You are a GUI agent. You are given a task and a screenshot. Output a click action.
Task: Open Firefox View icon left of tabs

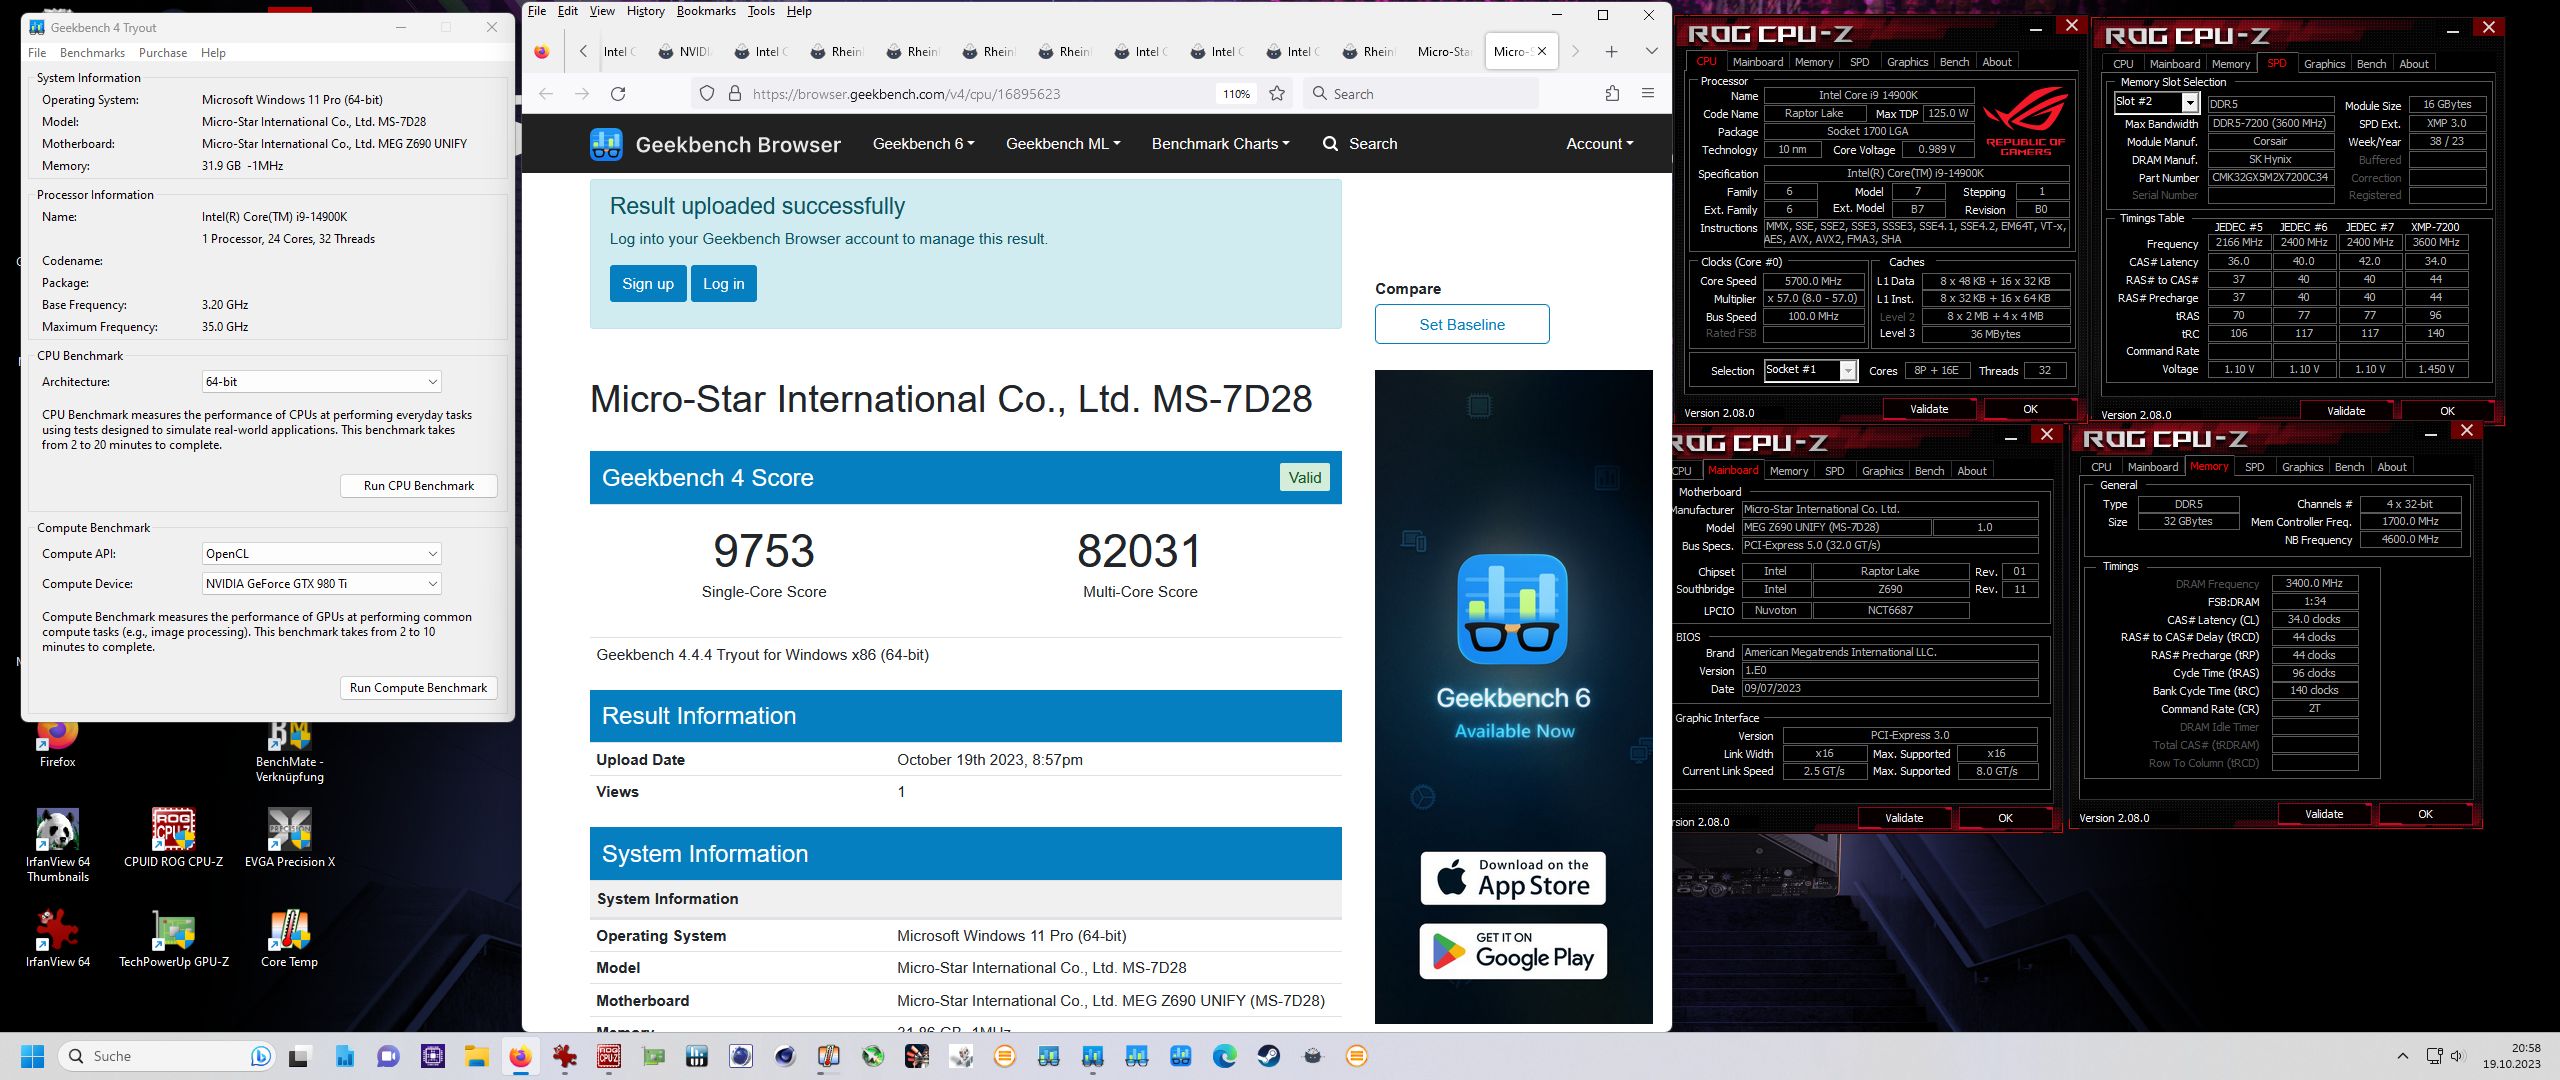click(x=541, y=51)
